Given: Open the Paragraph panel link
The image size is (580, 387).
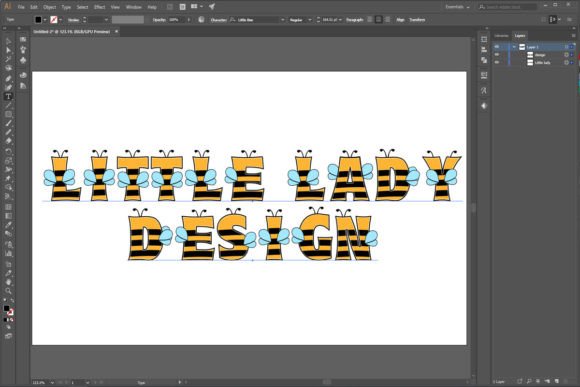Looking at the screenshot, I should click(x=355, y=20).
